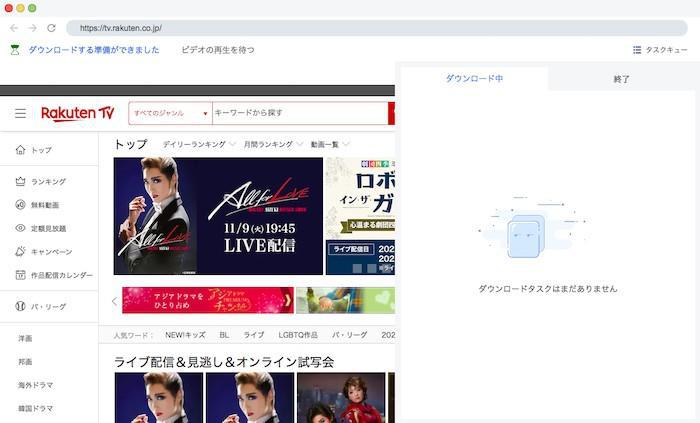Image resolution: width=700 pixels, height=423 pixels.
Task: Open the first live stream thumbnail
Action: (159, 398)
